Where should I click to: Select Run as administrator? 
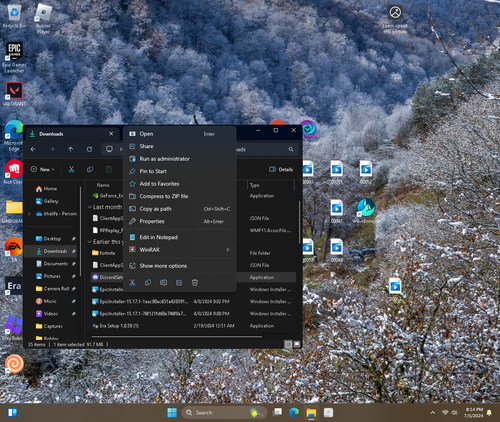tap(180, 159)
